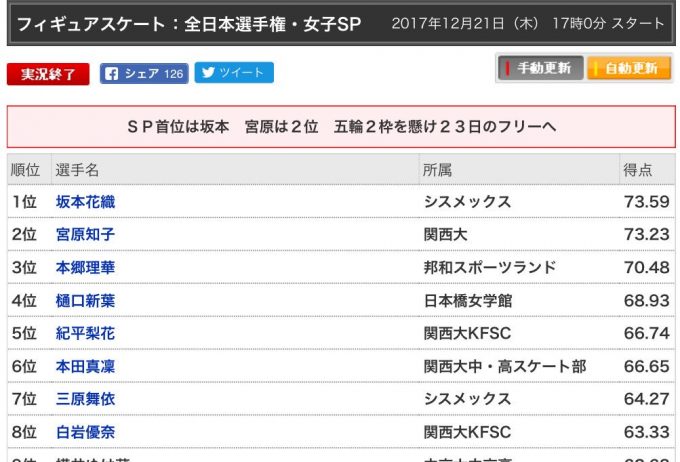Open the 樋口新葉 skater link
680x462 pixels.
85,301
